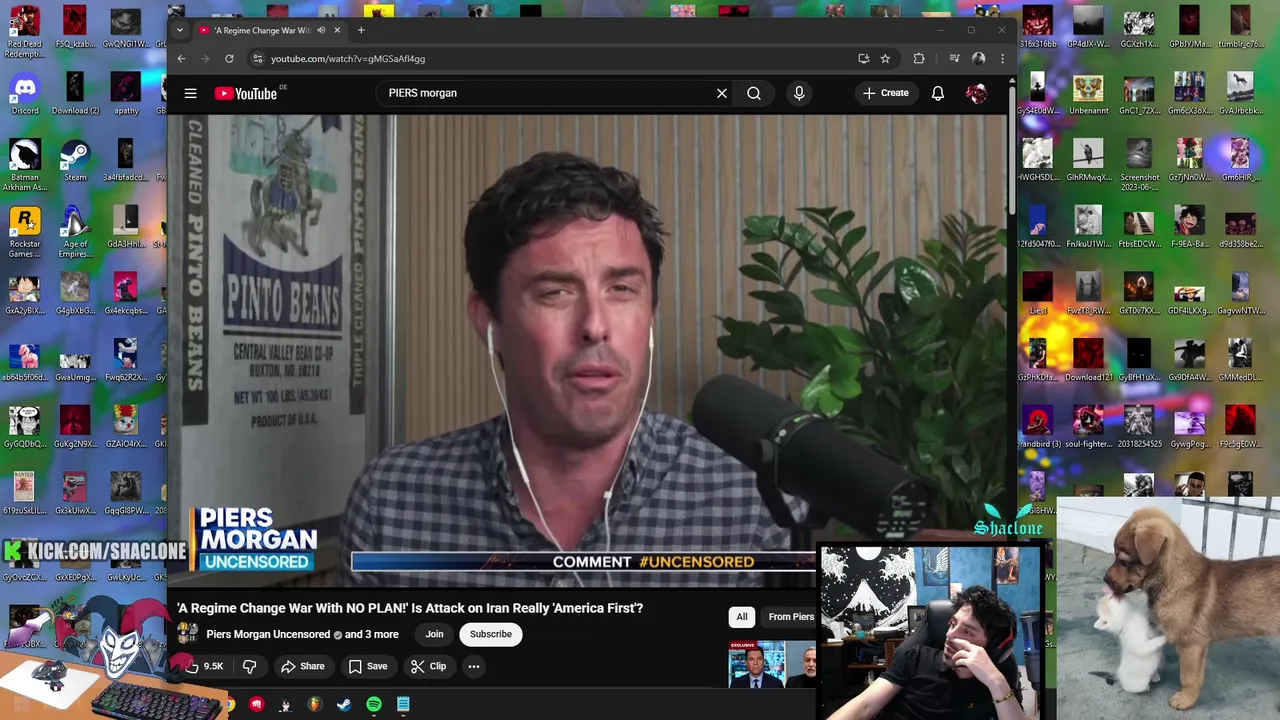Viewport: 1280px width, 720px height.
Task: Click the YouTube search magnifier button
Action: 754,93
